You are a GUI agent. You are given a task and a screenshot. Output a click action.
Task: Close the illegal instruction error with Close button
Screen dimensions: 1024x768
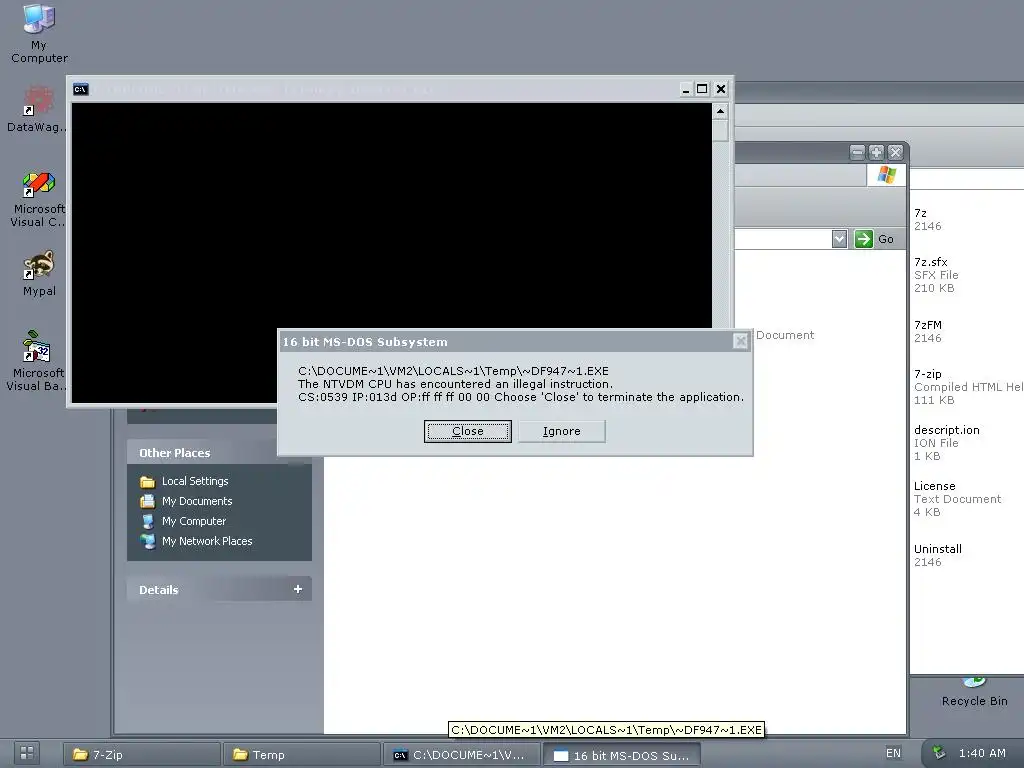tap(468, 431)
